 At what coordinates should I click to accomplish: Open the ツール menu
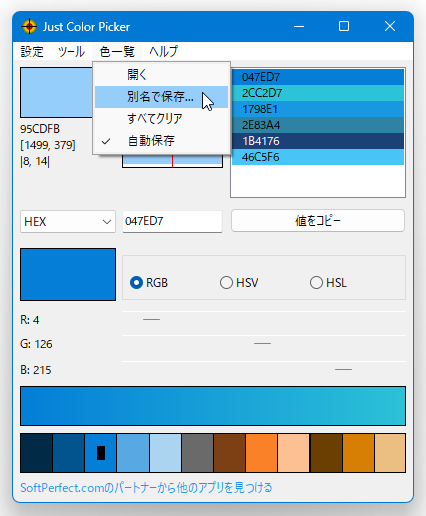(x=71, y=52)
